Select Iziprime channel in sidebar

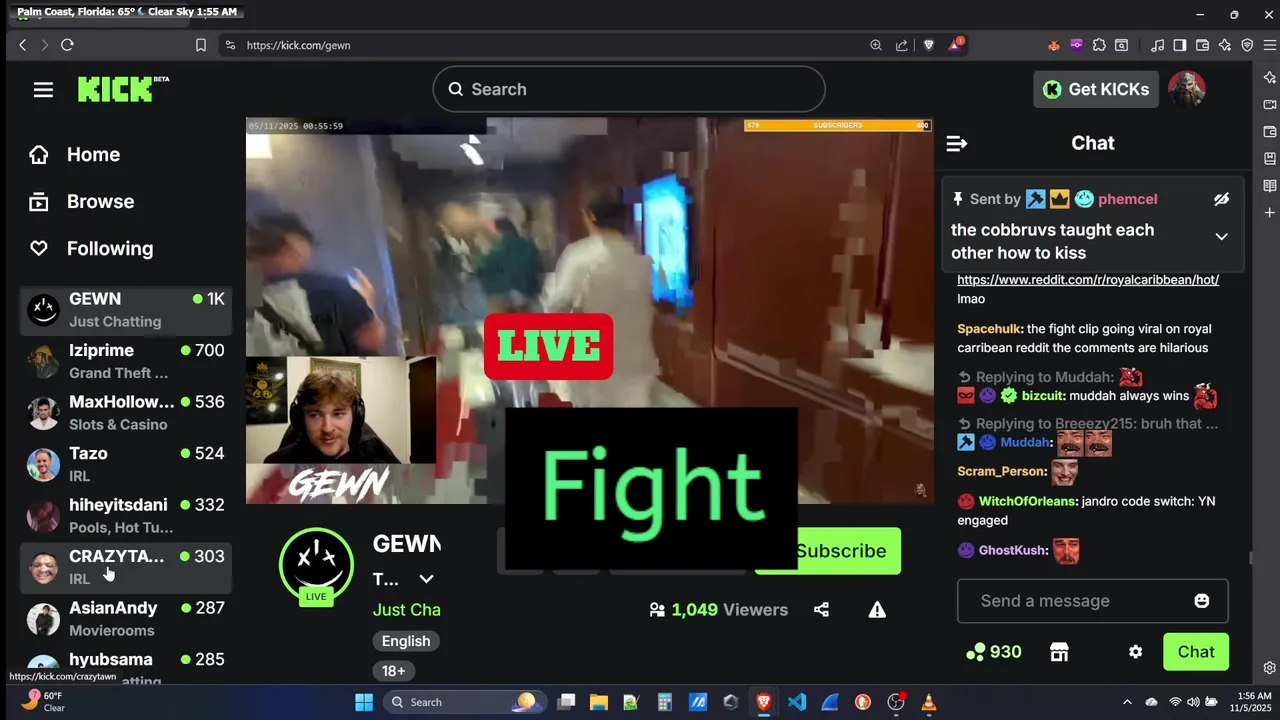point(126,361)
